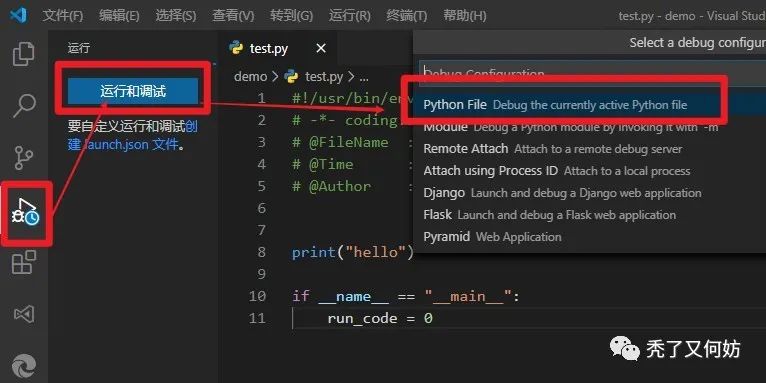This screenshot has width=766, height=383.
Task: Click the run_code = 0 line
Action: click(380, 319)
